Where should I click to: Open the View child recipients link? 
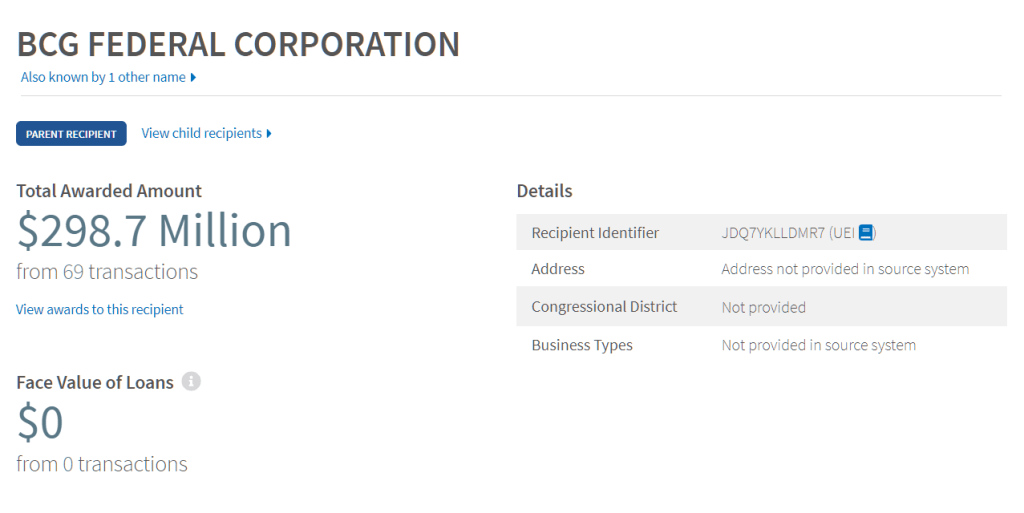tap(201, 133)
